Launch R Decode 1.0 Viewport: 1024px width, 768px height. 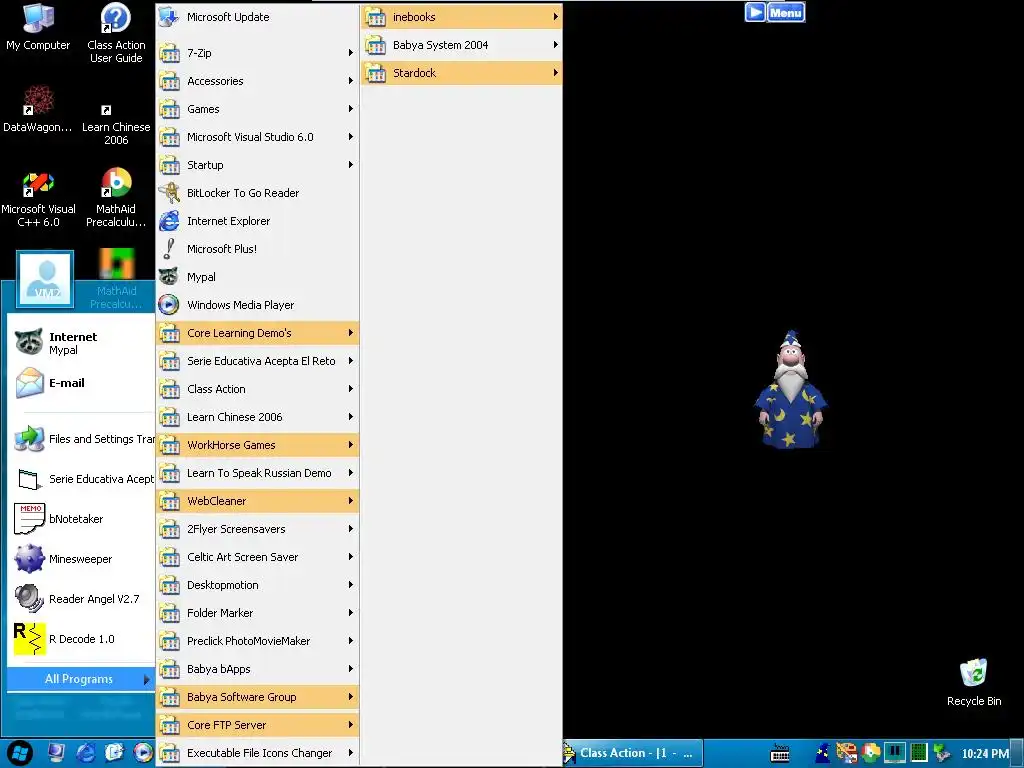(82, 639)
